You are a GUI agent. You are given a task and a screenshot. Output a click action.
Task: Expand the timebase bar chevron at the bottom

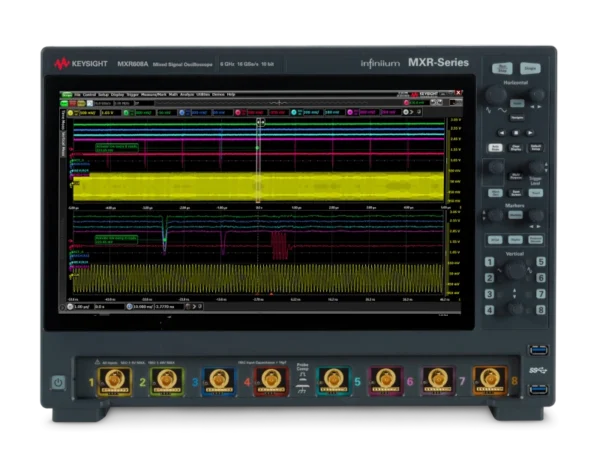point(194,307)
